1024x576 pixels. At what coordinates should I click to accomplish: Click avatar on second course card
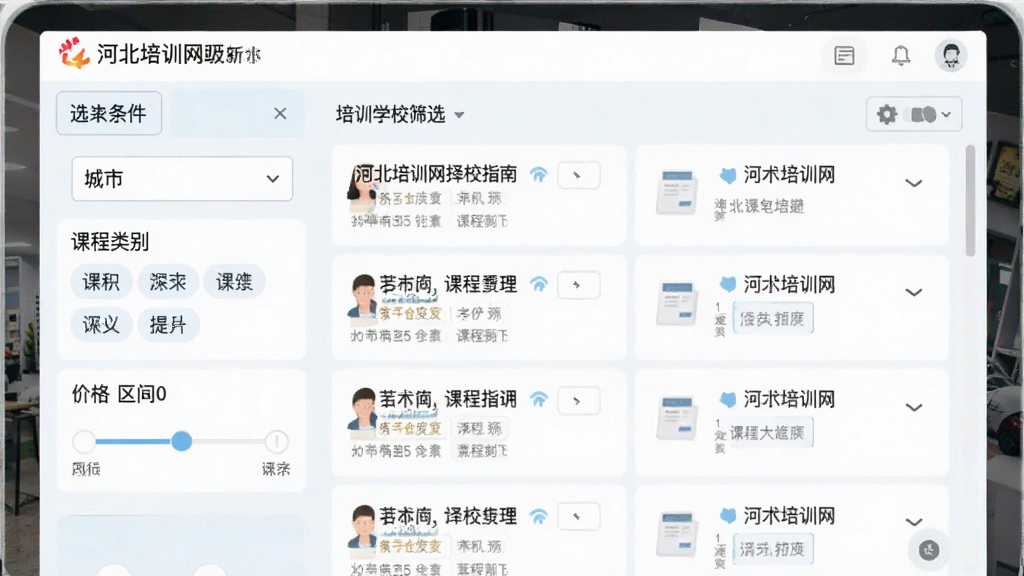pyautogui.click(x=362, y=298)
